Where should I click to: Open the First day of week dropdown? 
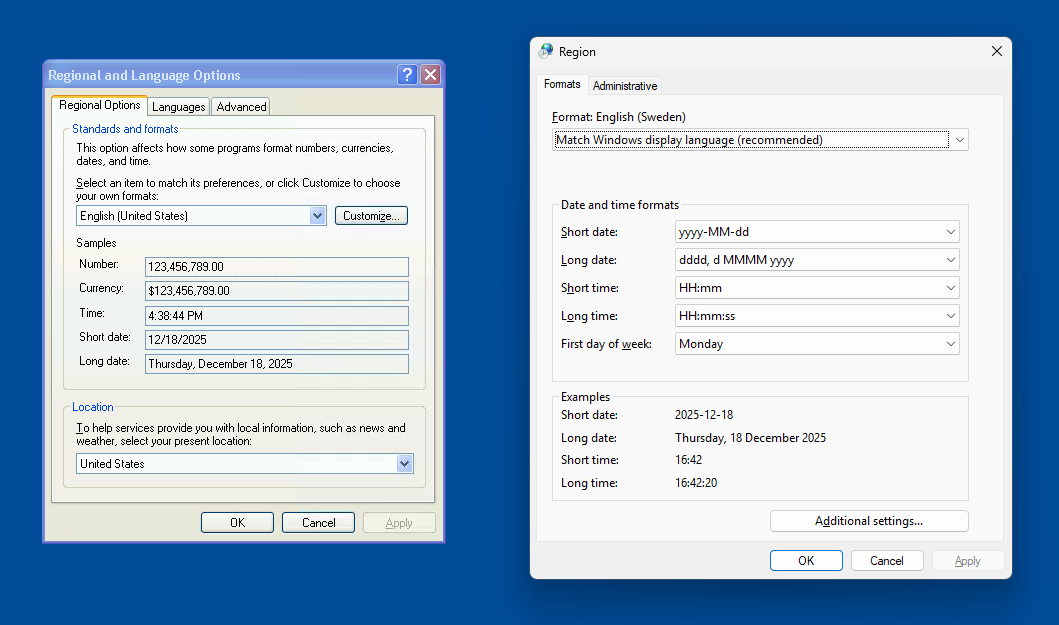pos(950,344)
